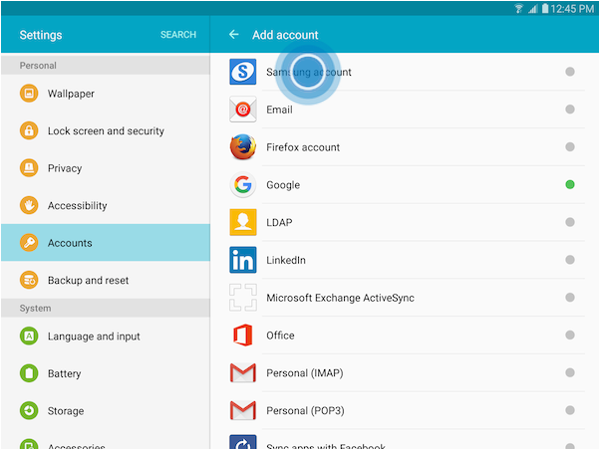Viewport: 600px width, 450px height.
Task: Tap the Email row status dot
Action: 570,109
